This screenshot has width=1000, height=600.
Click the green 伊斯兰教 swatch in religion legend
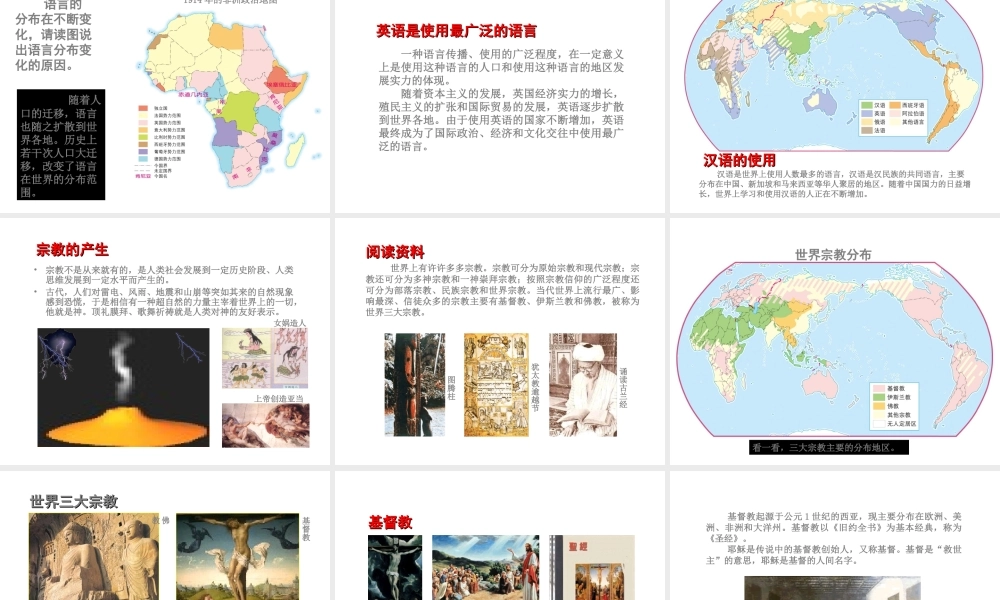point(878,397)
